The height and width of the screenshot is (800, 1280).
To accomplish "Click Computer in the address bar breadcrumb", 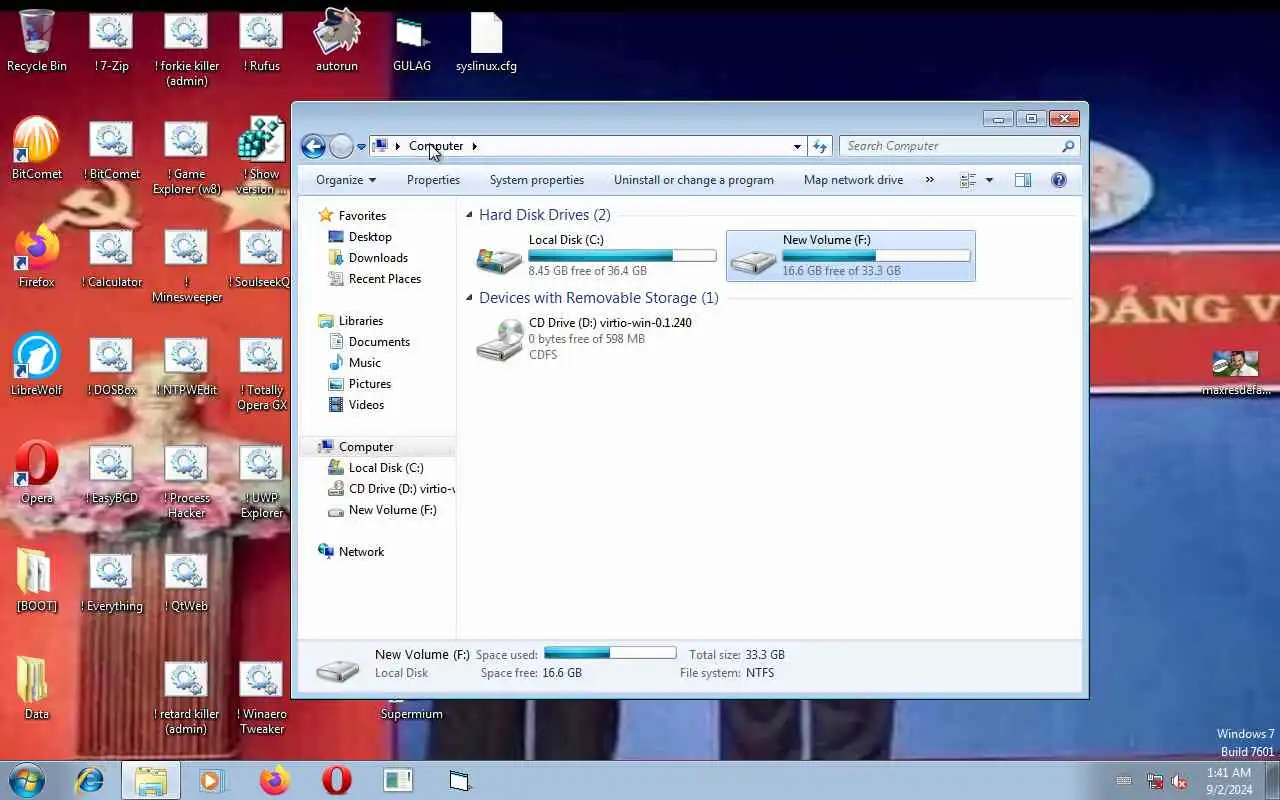I will pos(436,146).
